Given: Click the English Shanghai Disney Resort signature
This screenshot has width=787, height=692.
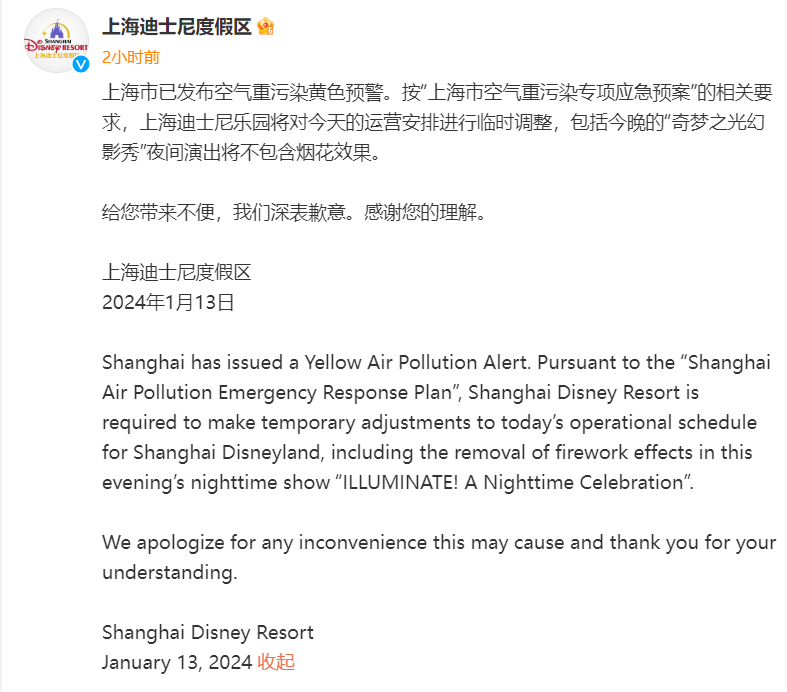Looking at the screenshot, I should pyautogui.click(x=207, y=633).
